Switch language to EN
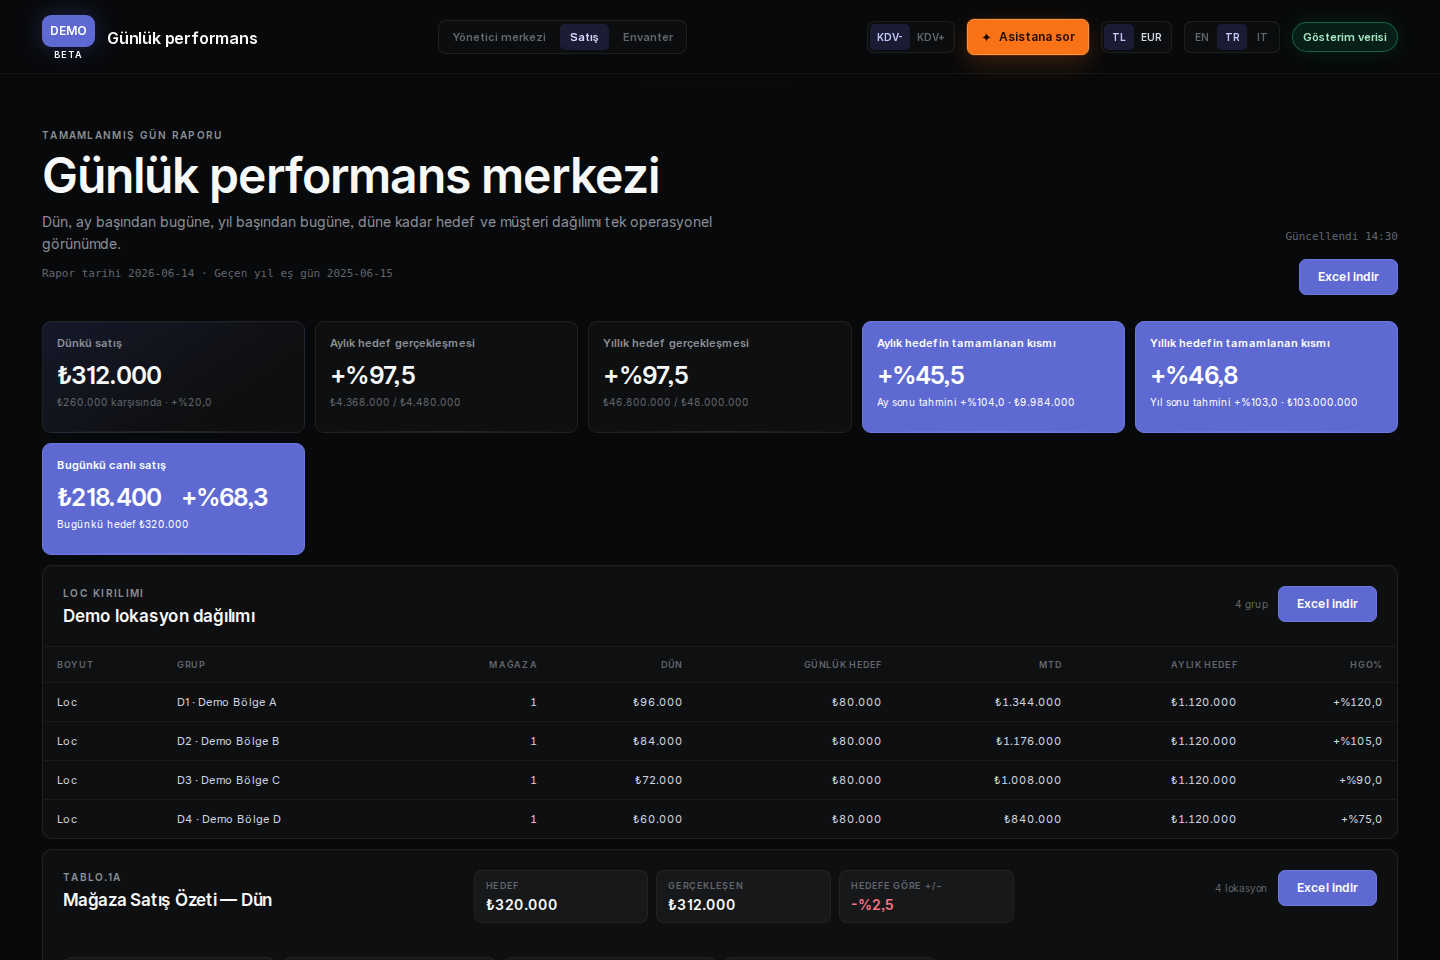 tap(1202, 37)
